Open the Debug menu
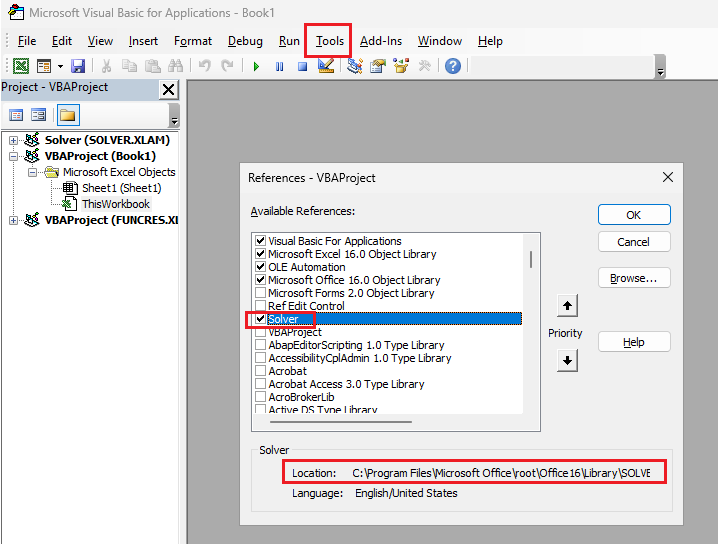The height and width of the screenshot is (544, 718). [245, 41]
